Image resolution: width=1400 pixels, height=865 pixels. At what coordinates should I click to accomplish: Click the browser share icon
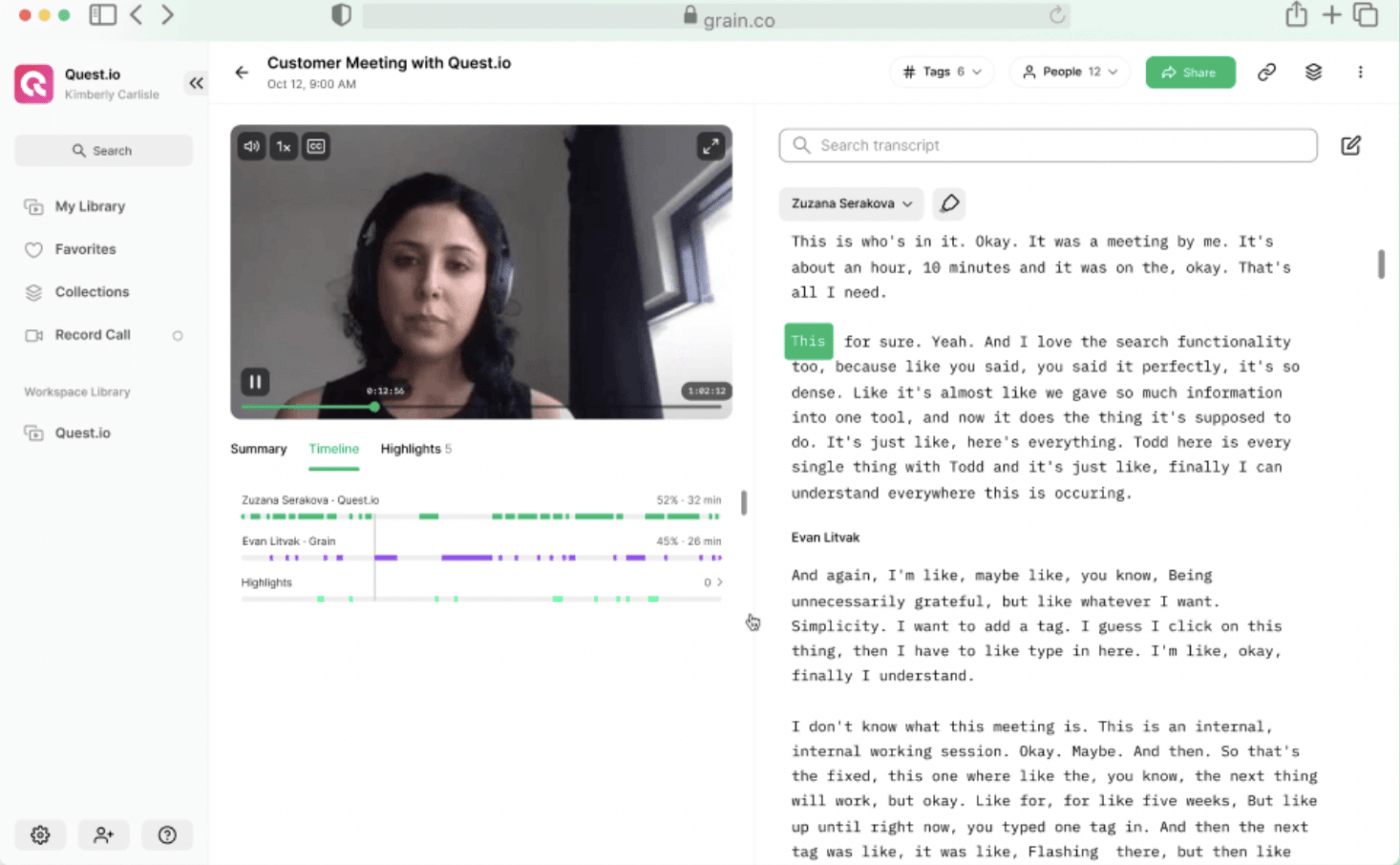tap(1296, 15)
